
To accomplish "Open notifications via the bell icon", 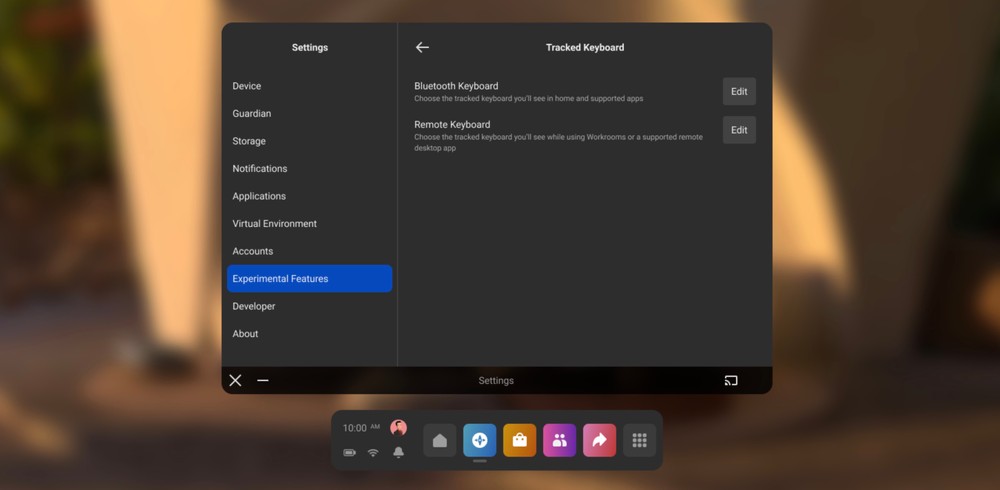I will pyautogui.click(x=399, y=452).
